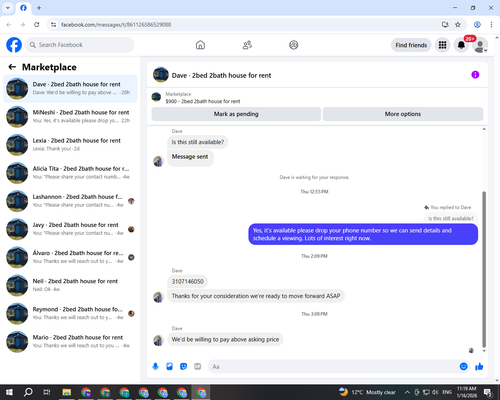Open a new browser tab
This screenshot has height=400, width=500.
[x=39, y=8]
